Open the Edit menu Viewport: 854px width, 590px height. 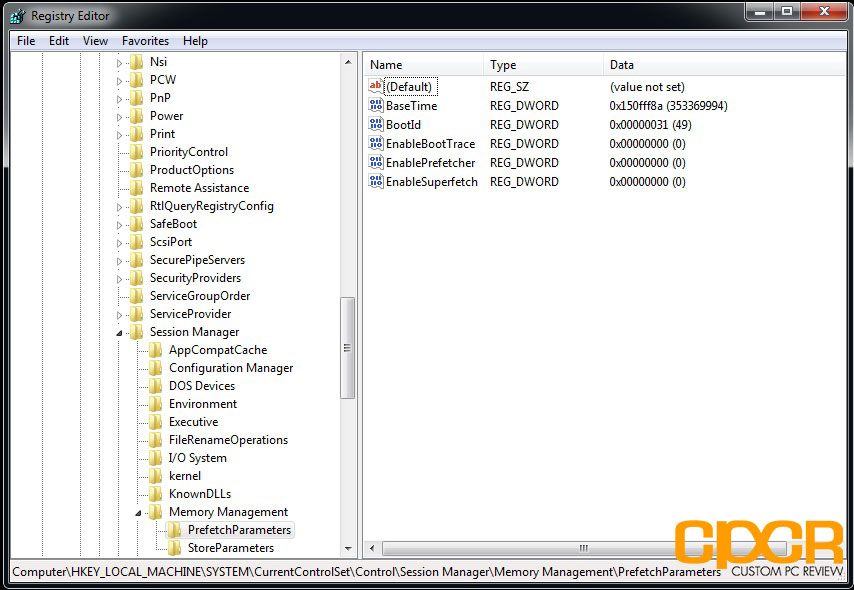(x=59, y=41)
